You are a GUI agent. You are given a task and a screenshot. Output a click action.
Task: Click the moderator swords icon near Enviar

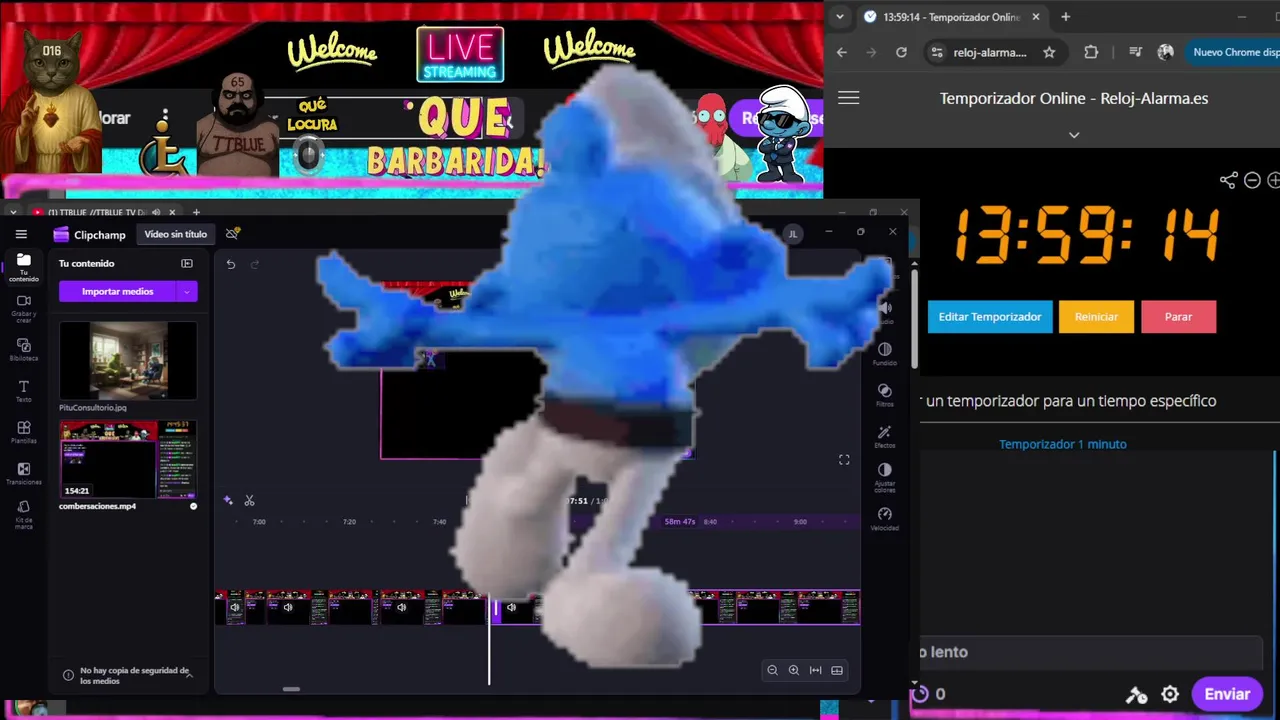click(1136, 695)
